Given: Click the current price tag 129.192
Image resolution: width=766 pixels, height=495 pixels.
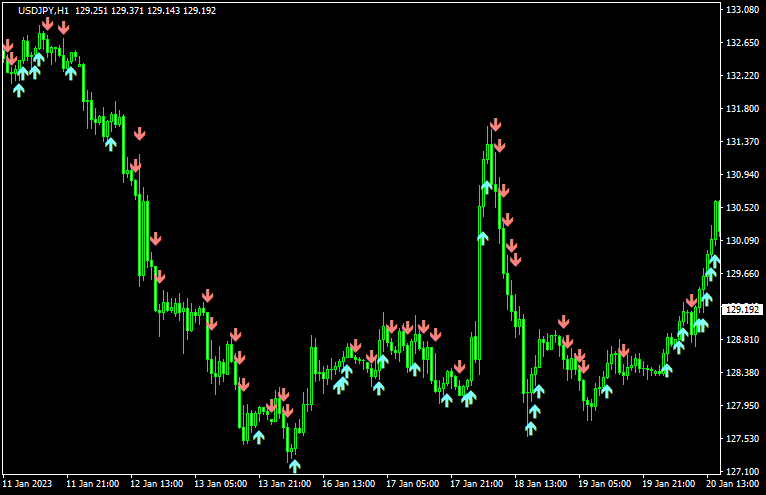Looking at the screenshot, I should pos(742,309).
